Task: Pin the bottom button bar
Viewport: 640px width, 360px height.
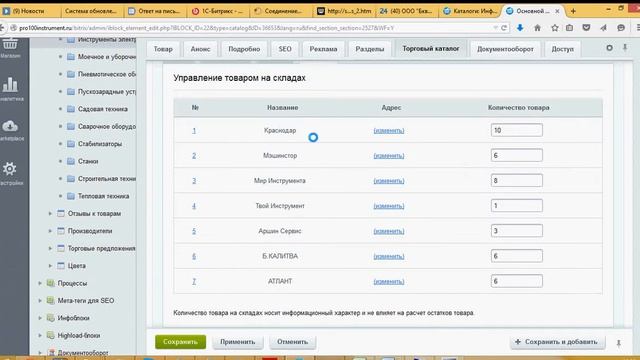Action: tap(619, 343)
